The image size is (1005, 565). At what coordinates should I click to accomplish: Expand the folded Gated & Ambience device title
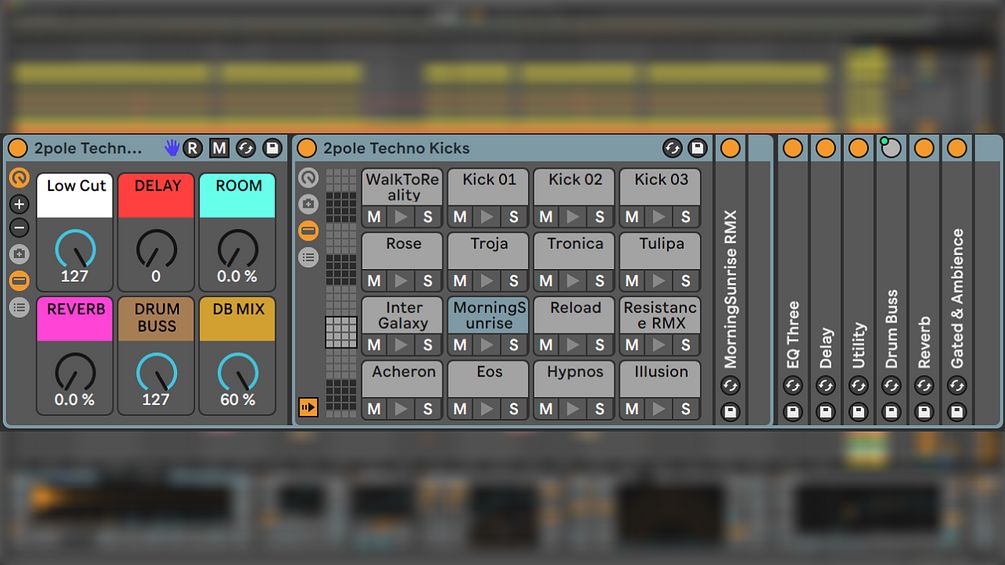tap(957, 299)
